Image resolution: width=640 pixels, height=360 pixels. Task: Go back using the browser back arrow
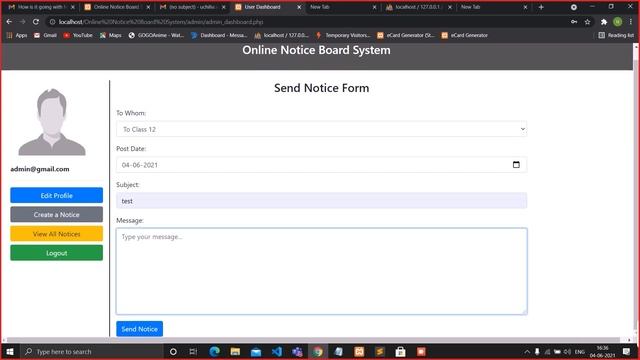pyautogui.click(x=9, y=22)
